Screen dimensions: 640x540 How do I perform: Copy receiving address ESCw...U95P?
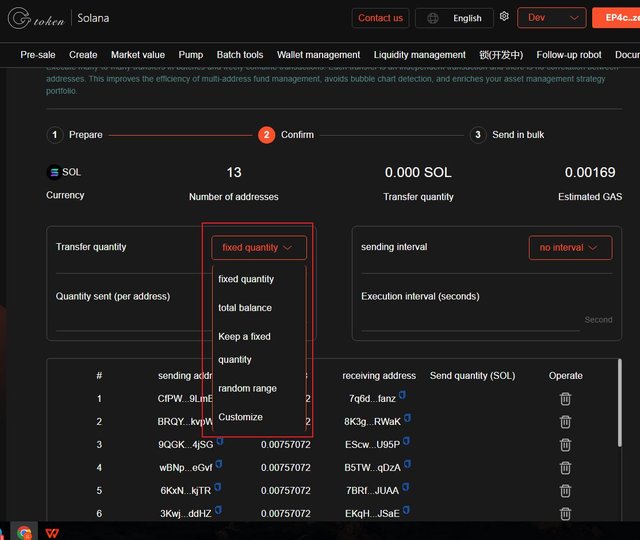click(x=407, y=442)
